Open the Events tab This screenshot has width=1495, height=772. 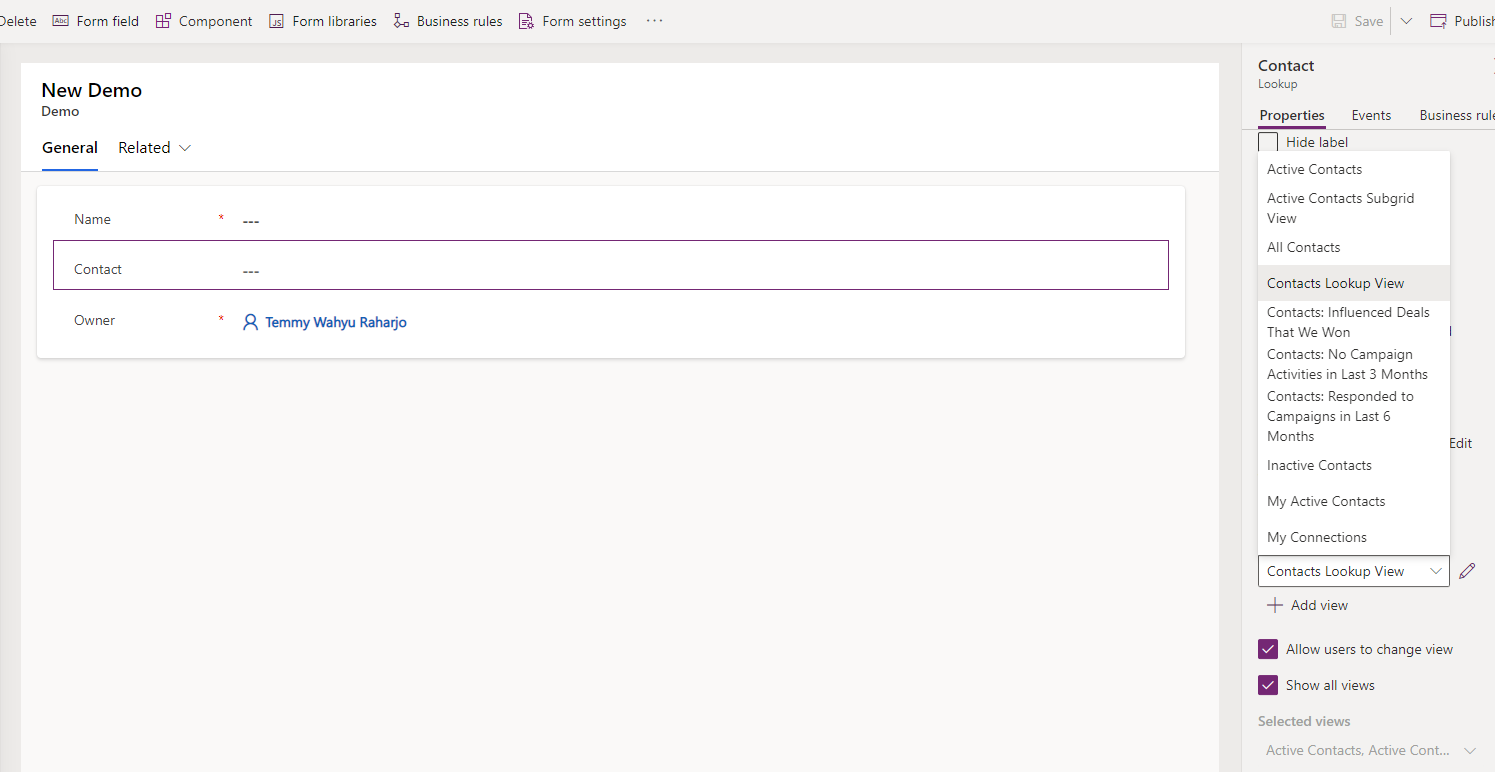pyautogui.click(x=1371, y=115)
